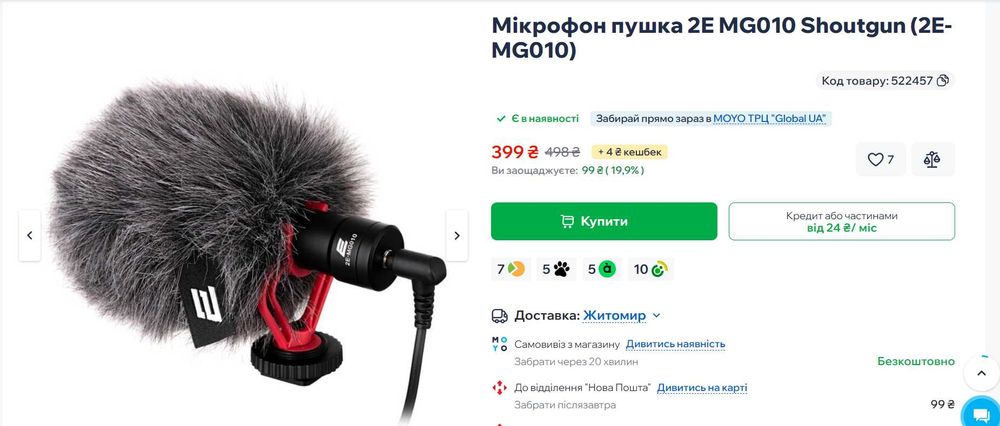Screen dimensions: 1000x426
Task: Add product to comparison scales icon
Action: click(x=932, y=159)
